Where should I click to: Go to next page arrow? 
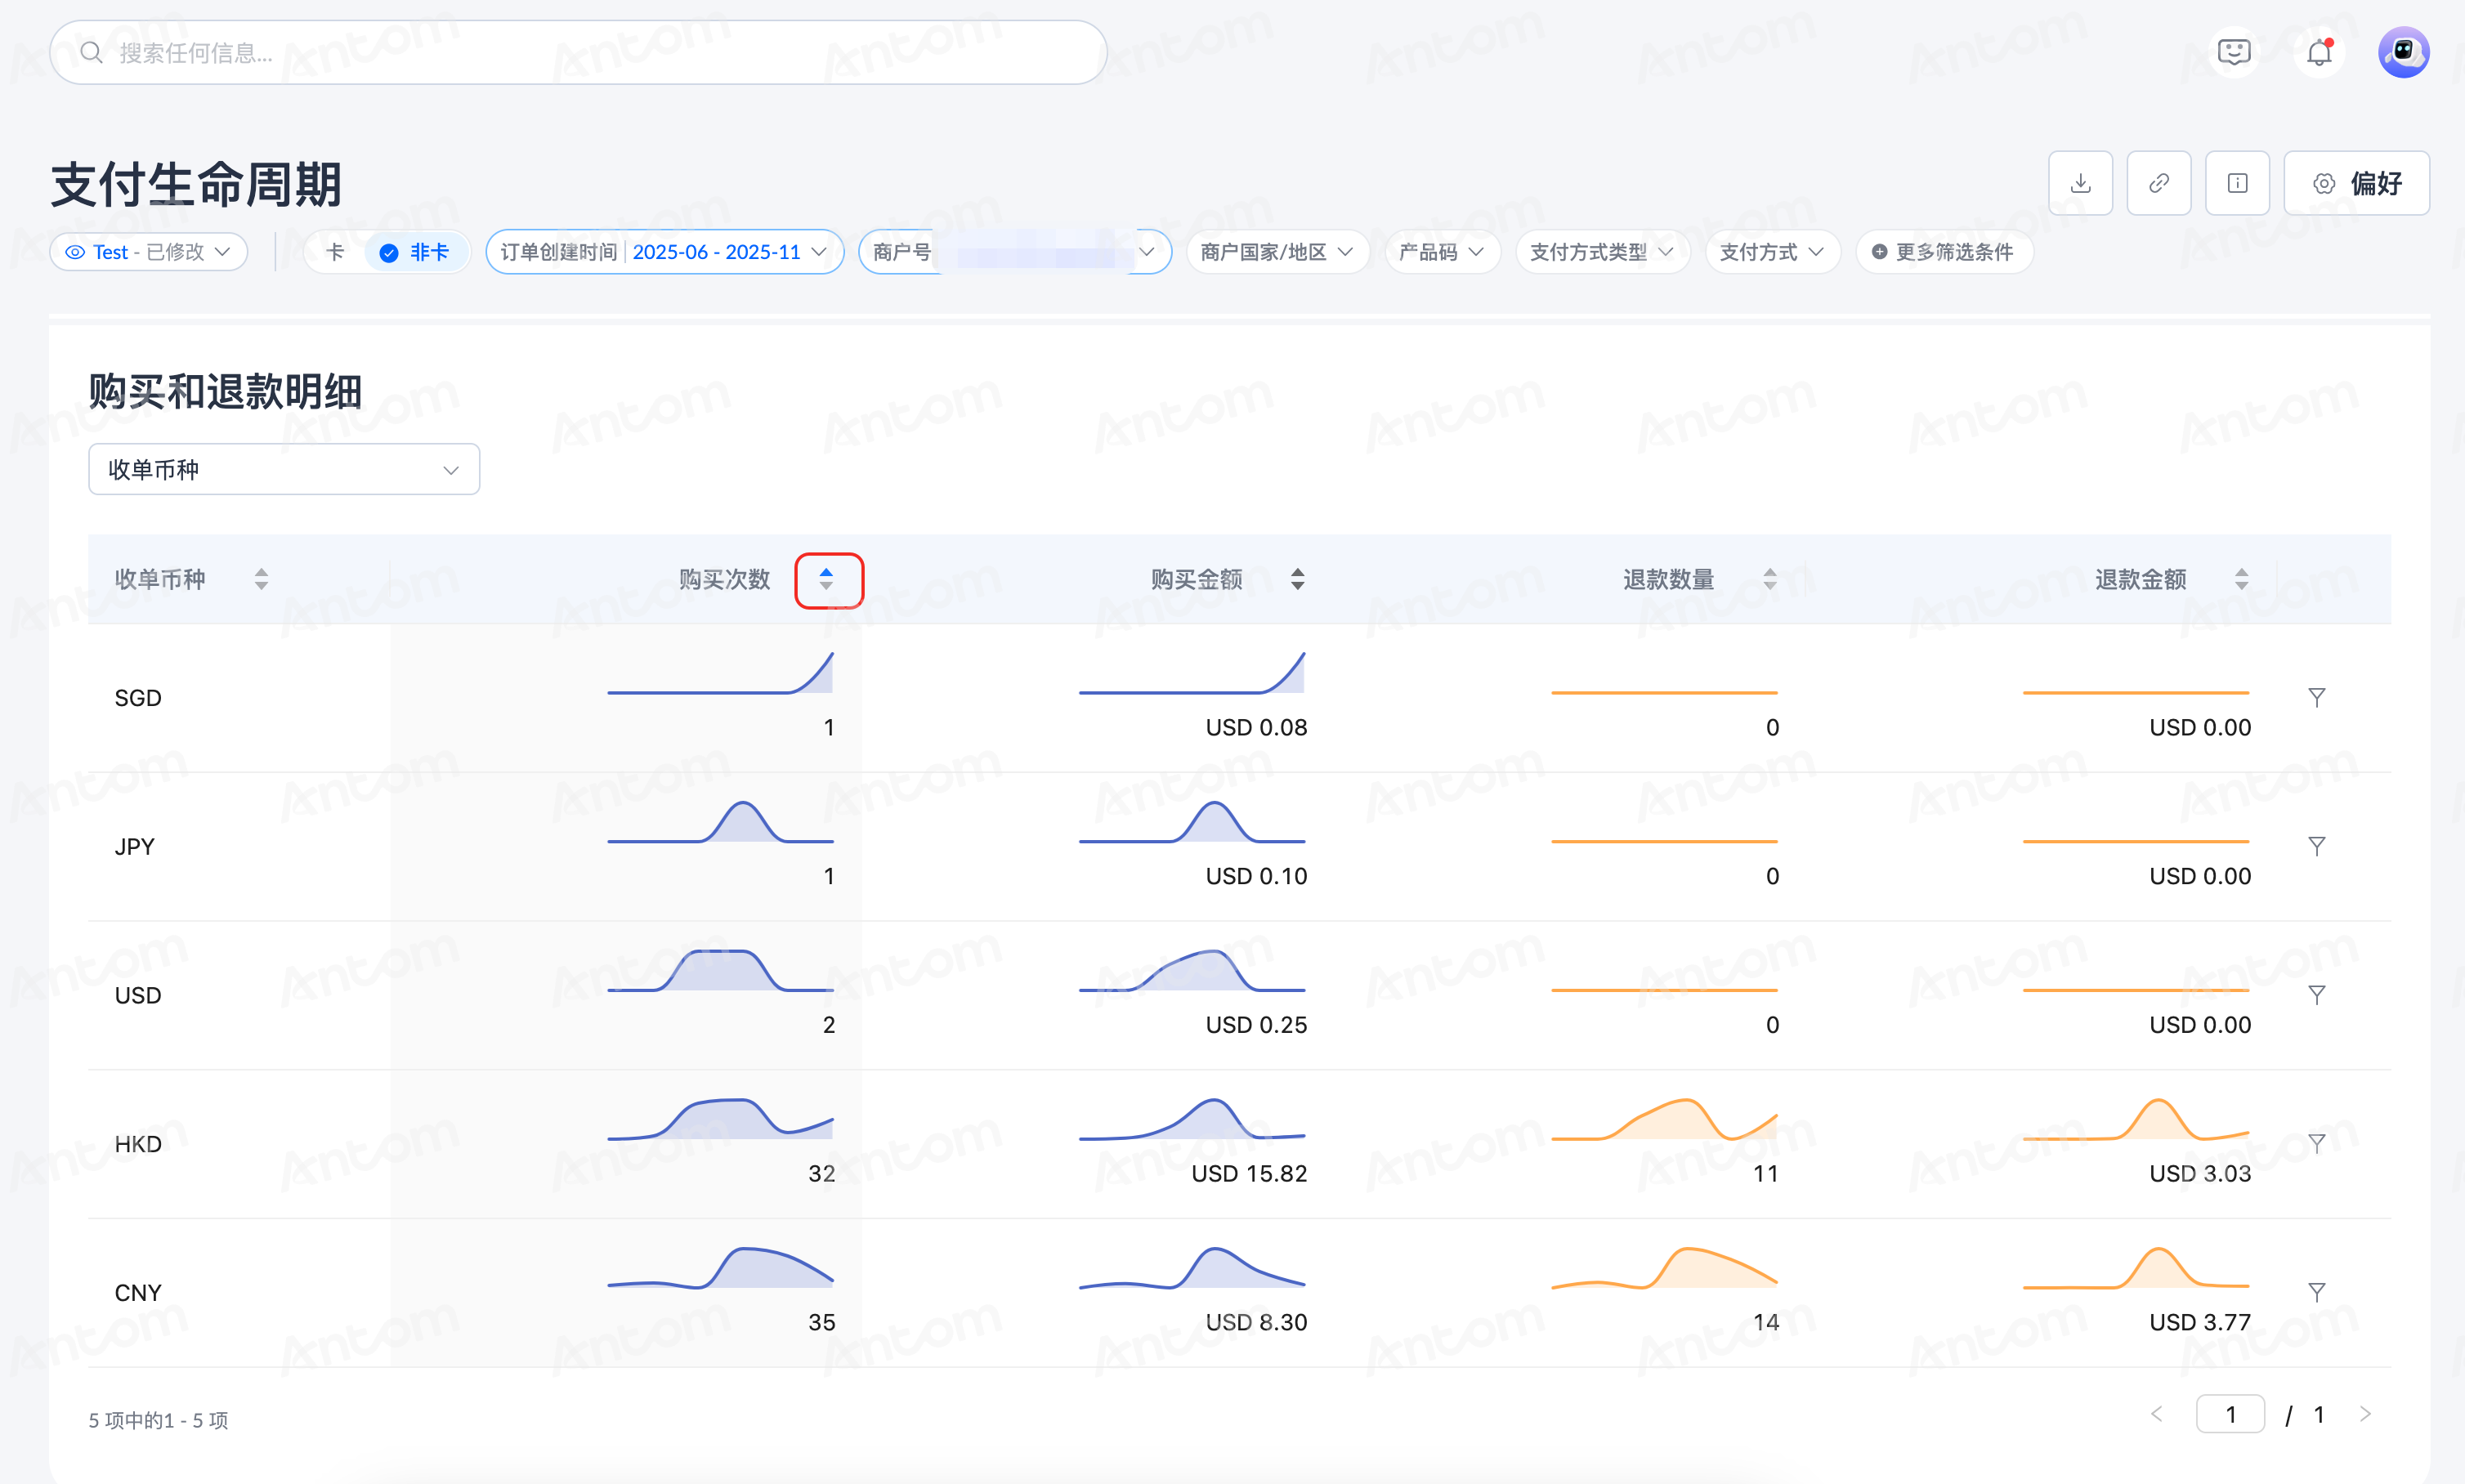[2364, 1414]
